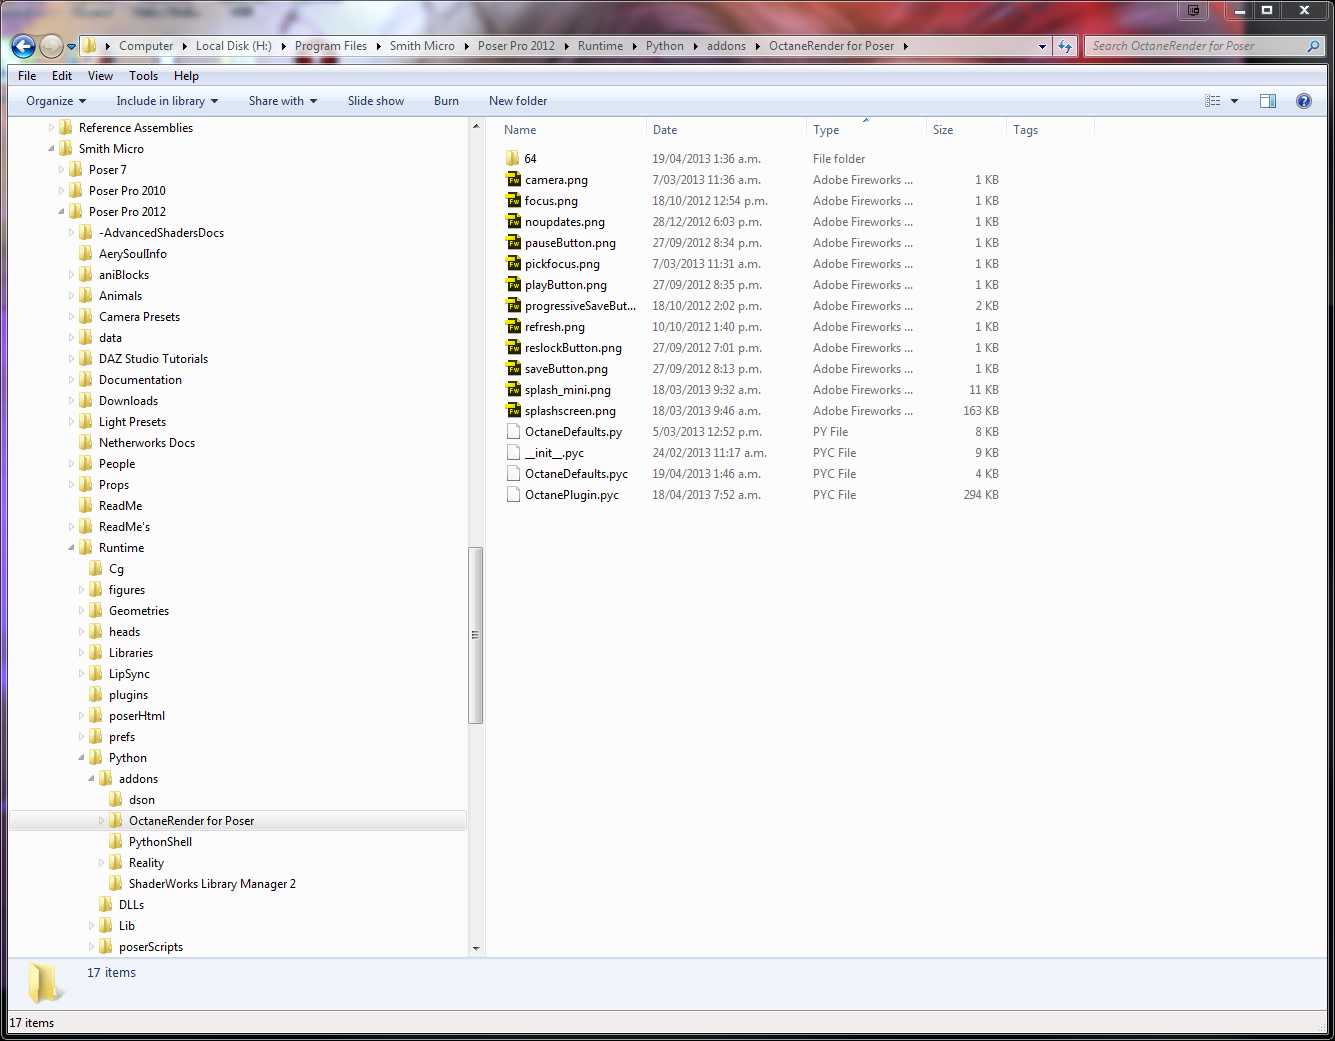
Task: Collapse the Runtime tree node
Action: coord(71,548)
